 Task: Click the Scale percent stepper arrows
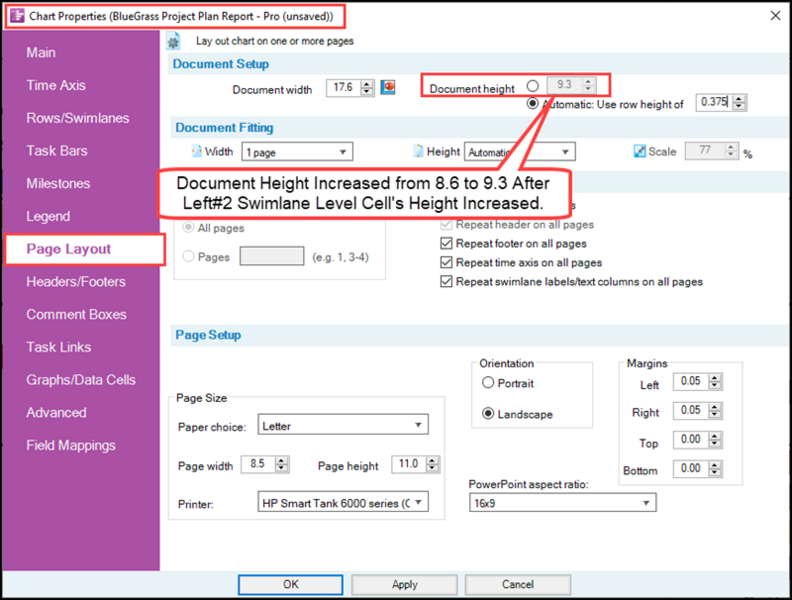tap(731, 151)
